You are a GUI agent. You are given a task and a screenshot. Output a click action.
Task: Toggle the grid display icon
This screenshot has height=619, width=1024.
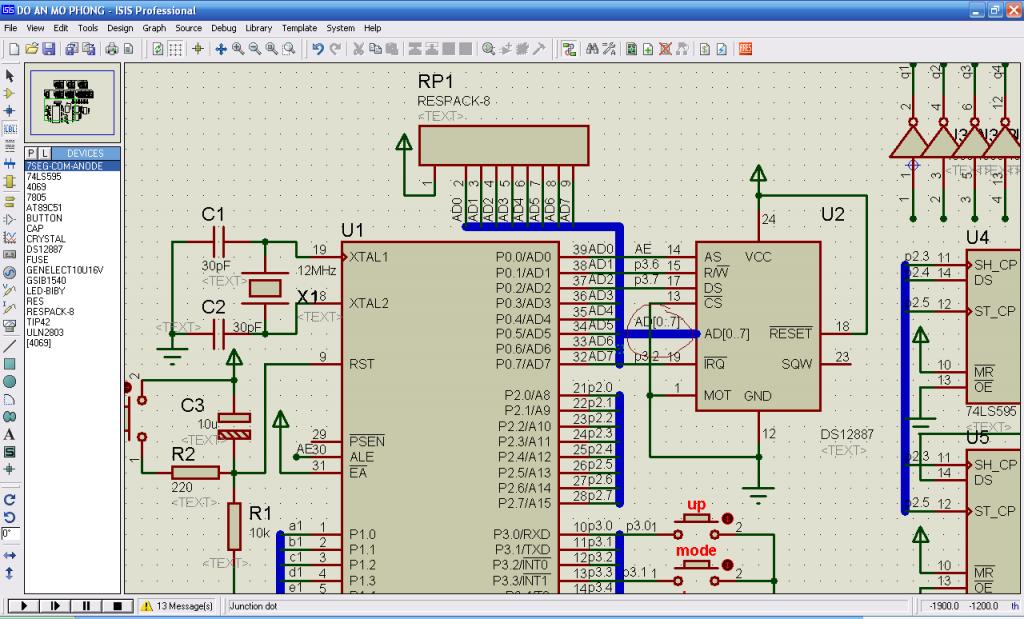pos(175,48)
